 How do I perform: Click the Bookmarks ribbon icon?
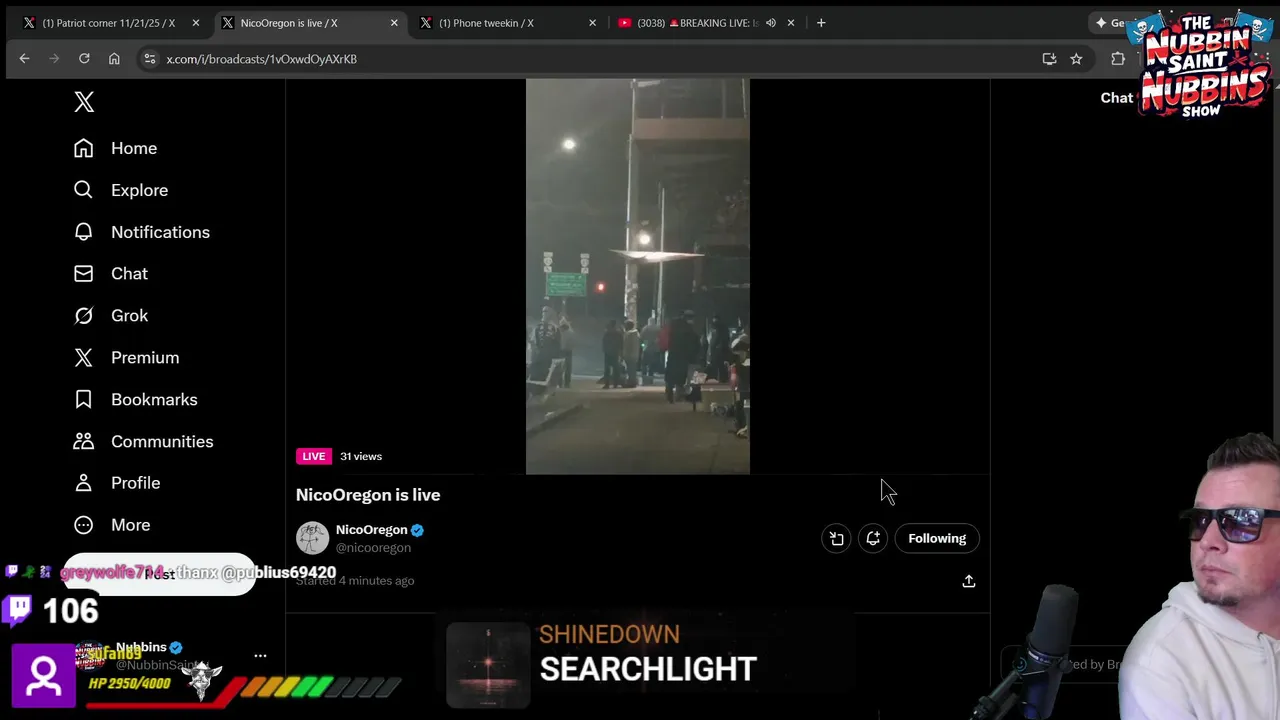[84, 400]
